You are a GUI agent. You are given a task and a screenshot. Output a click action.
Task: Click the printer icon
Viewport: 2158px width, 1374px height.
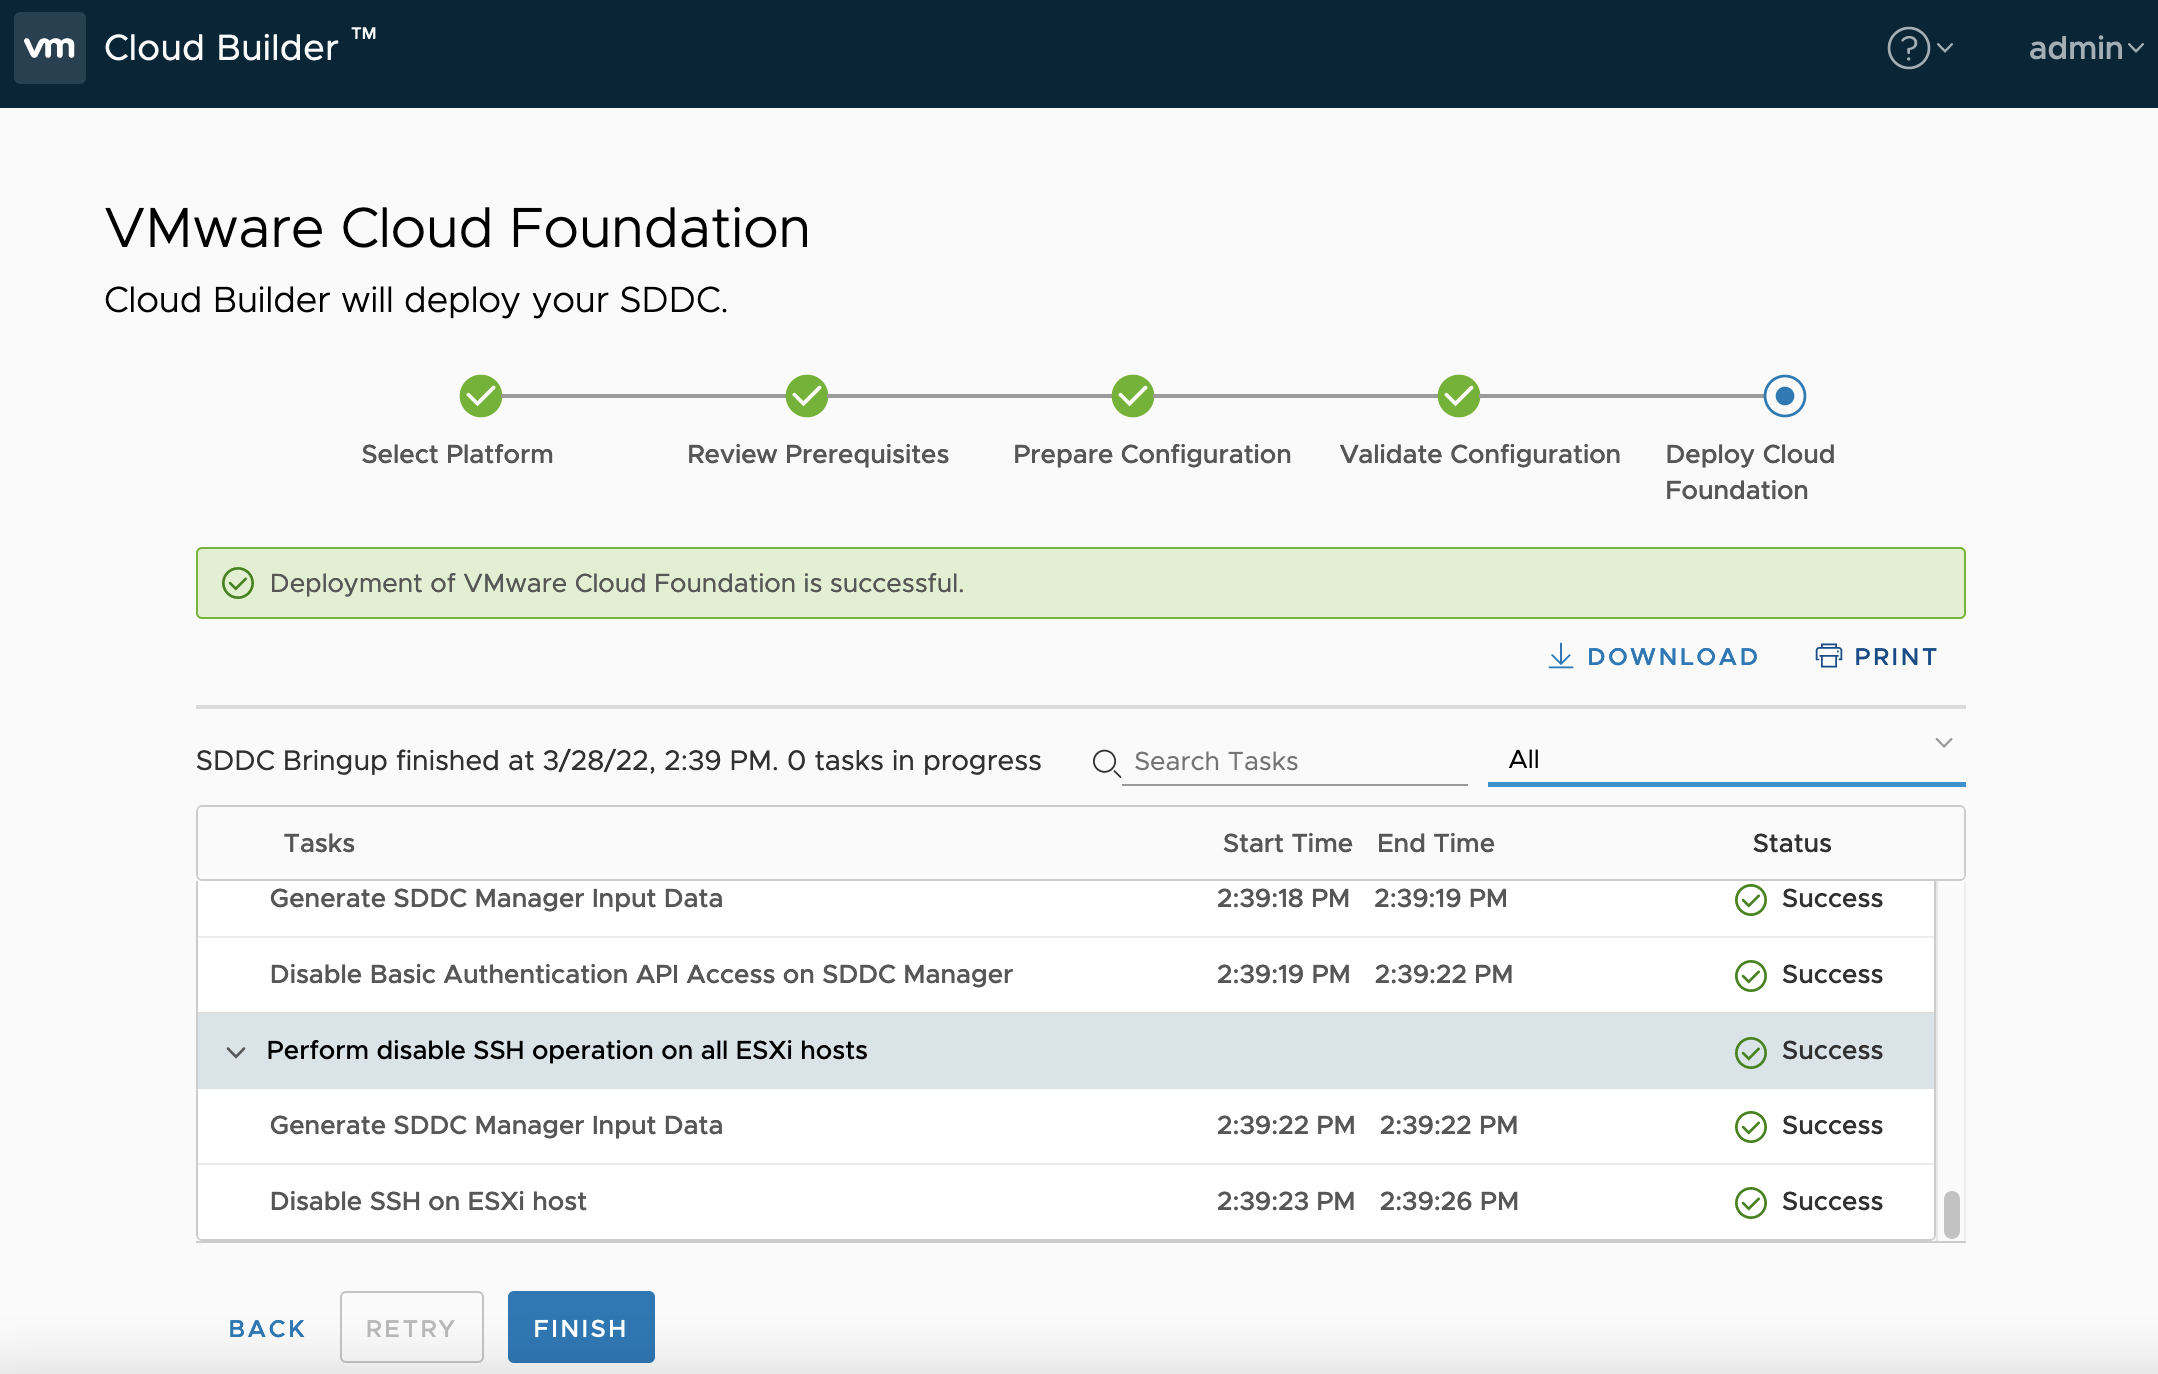click(x=1828, y=656)
